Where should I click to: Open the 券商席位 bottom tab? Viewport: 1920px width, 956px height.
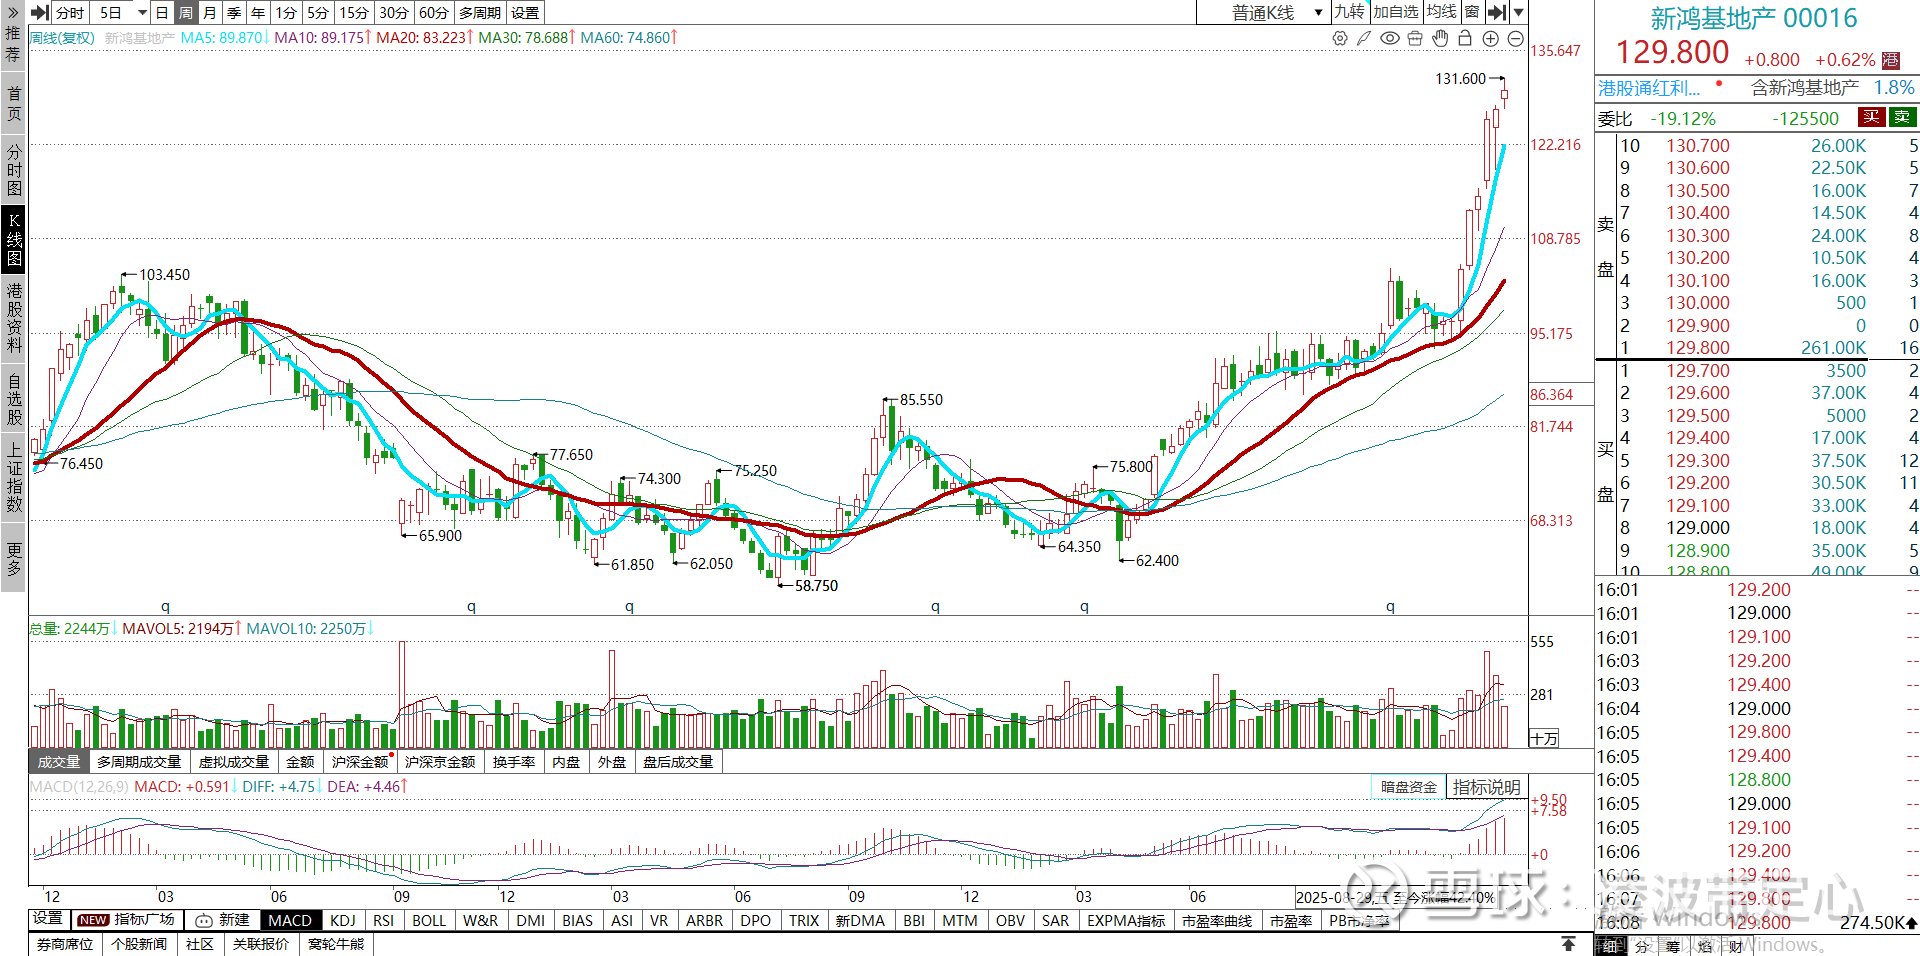[65, 944]
